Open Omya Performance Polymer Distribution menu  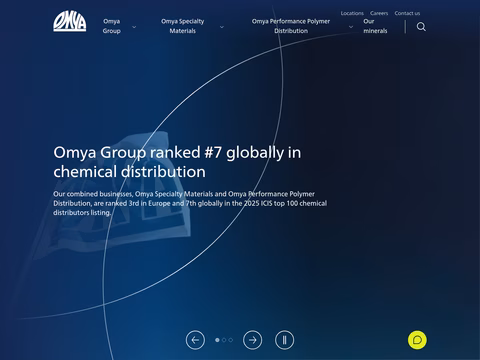[x=291, y=26]
